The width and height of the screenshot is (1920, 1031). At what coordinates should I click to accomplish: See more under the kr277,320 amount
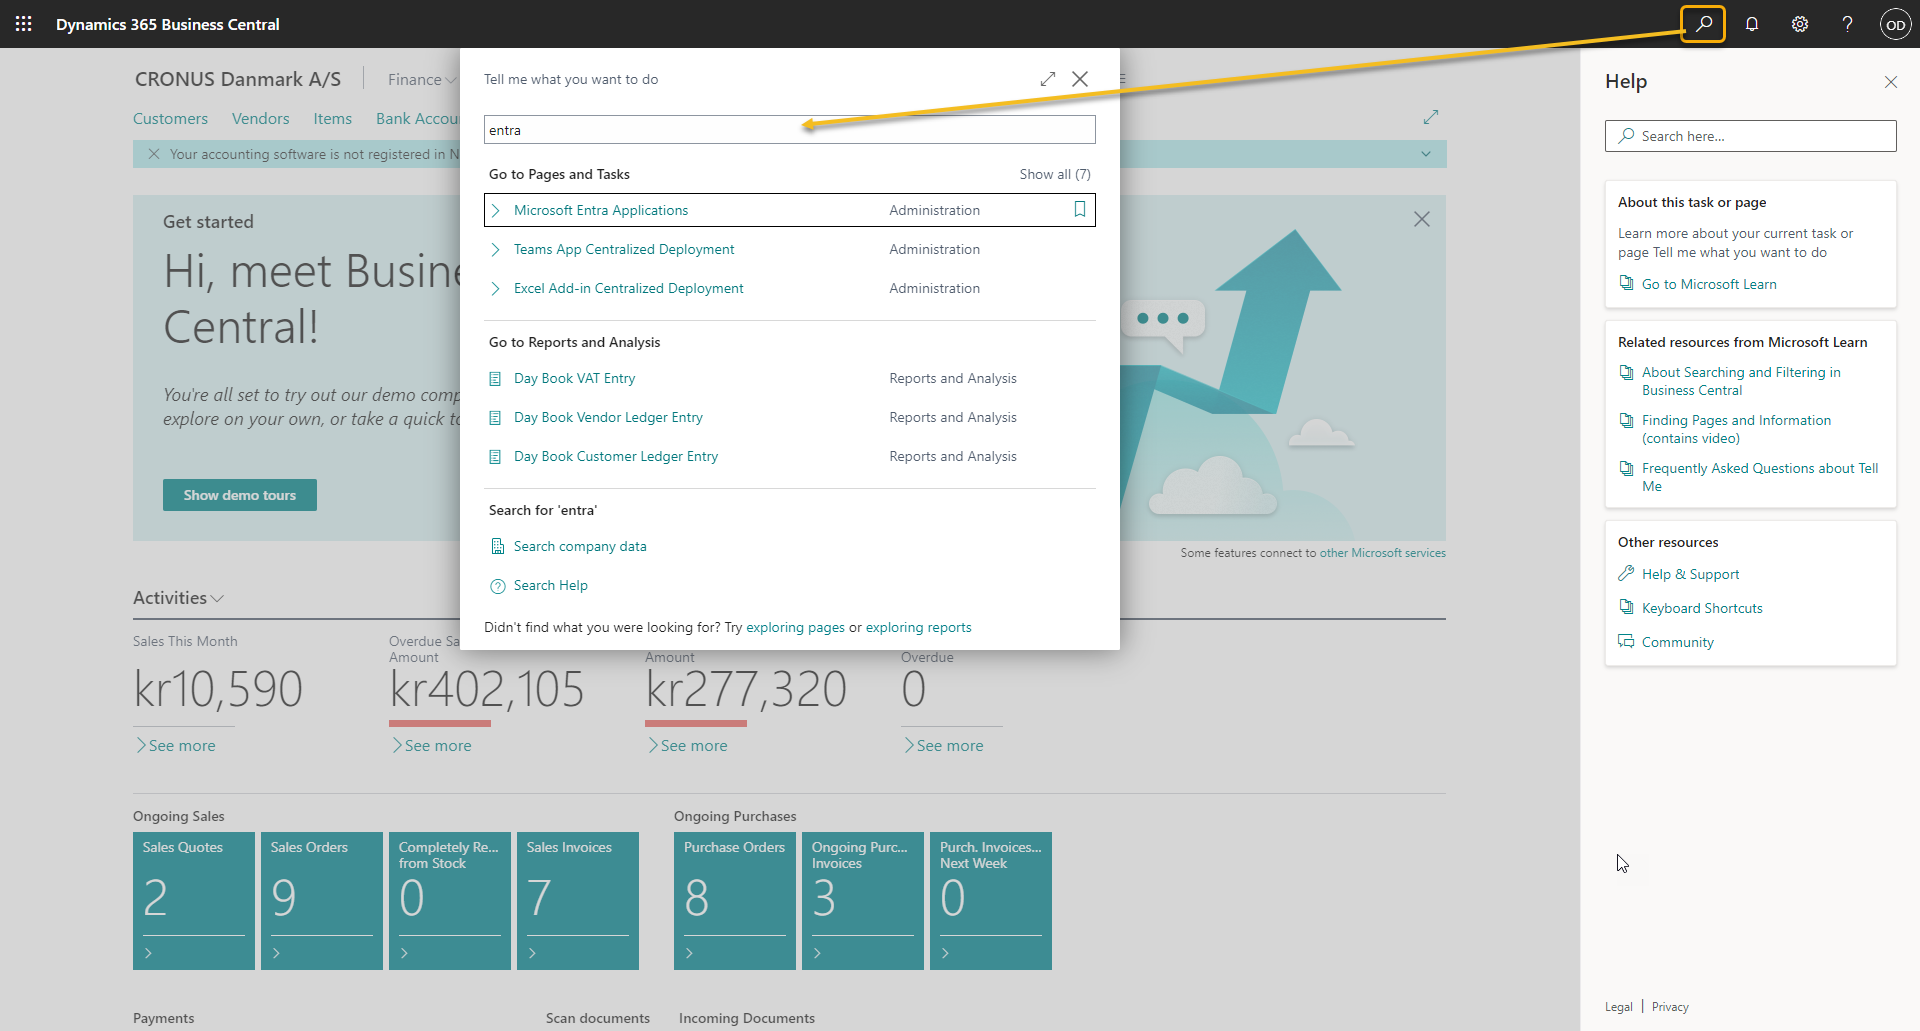click(x=688, y=745)
